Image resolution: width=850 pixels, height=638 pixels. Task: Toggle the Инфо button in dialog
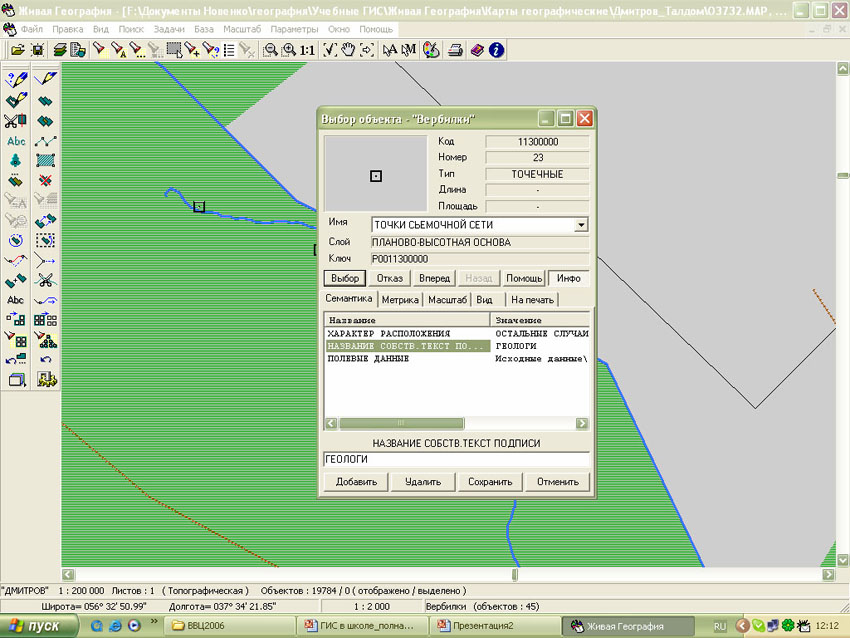569,278
